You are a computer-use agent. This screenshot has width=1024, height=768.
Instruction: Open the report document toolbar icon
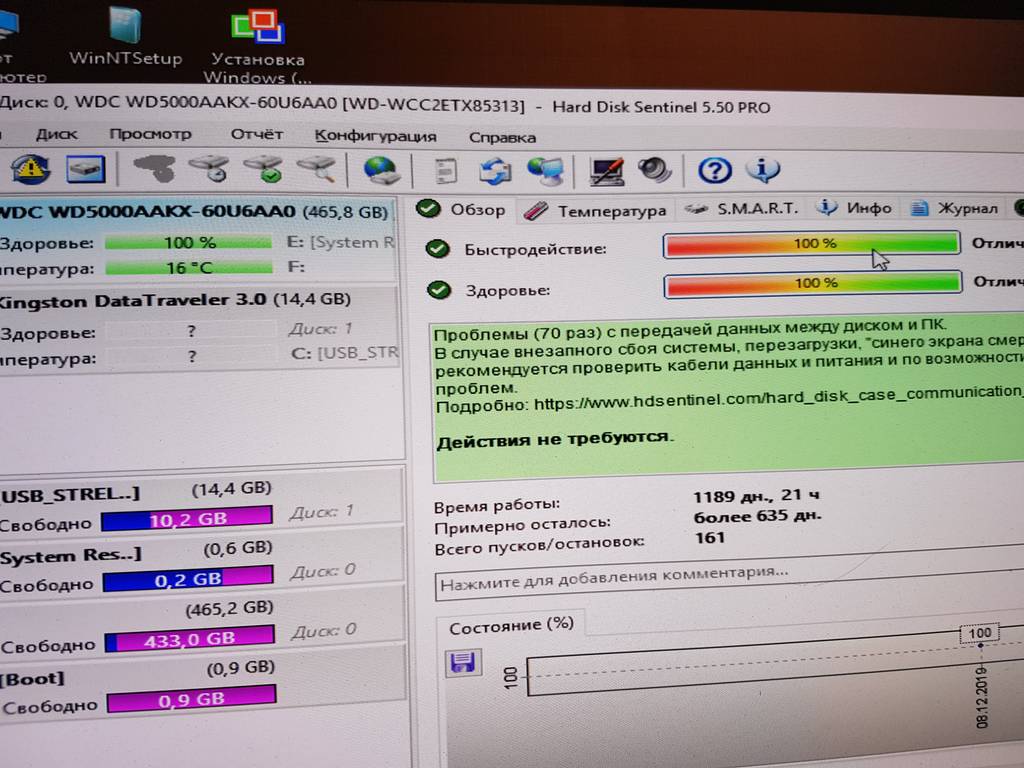(x=445, y=171)
